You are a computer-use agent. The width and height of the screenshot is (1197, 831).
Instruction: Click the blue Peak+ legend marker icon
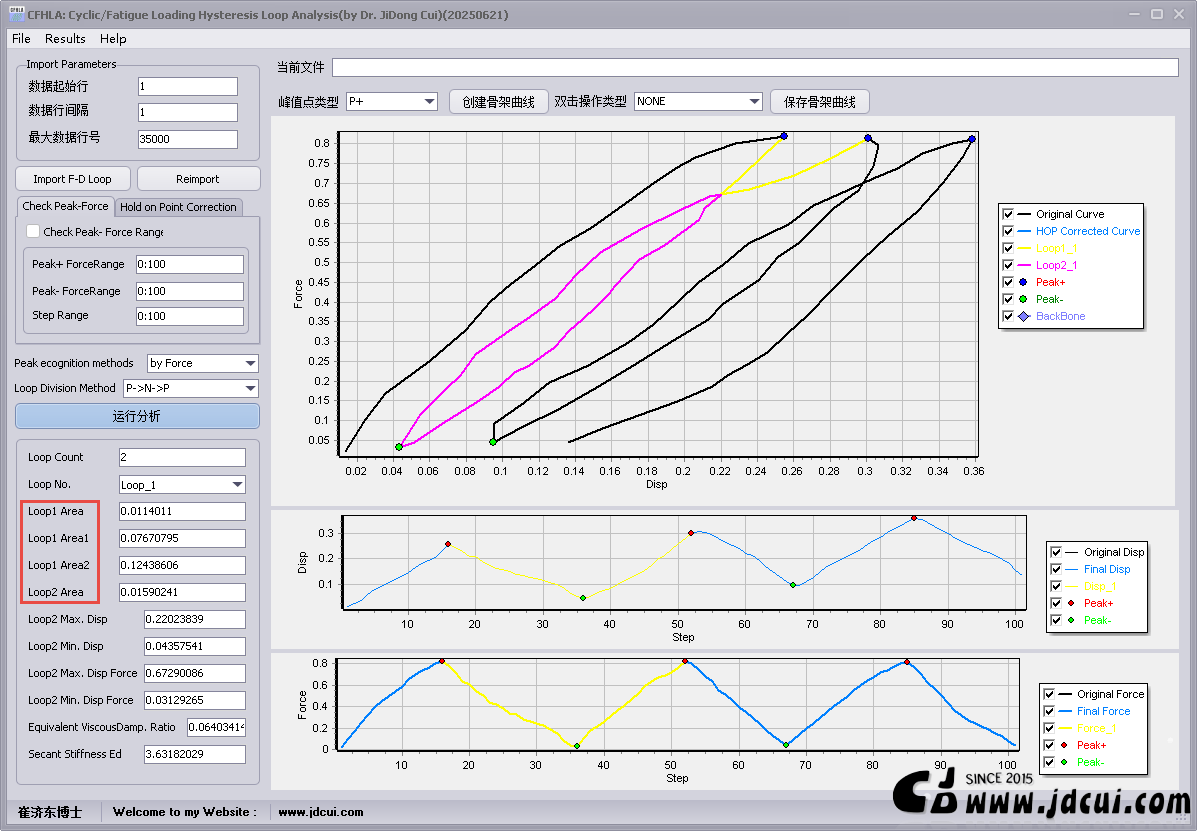coord(1023,282)
